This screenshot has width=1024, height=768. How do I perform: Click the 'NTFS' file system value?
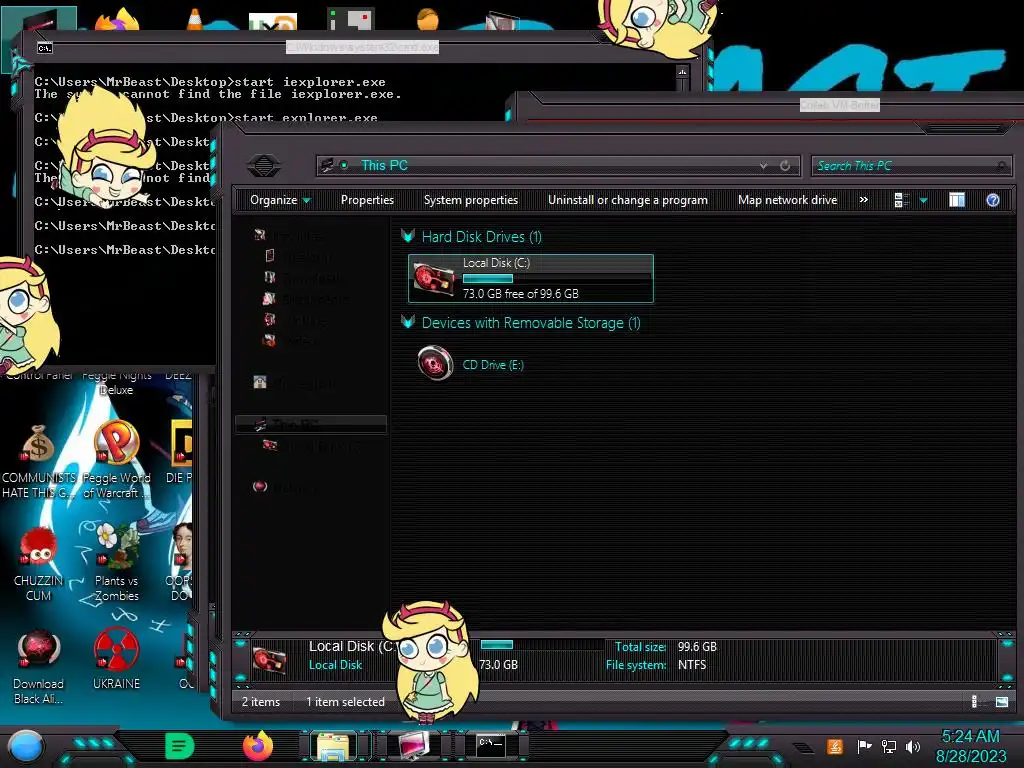pyautogui.click(x=692, y=665)
